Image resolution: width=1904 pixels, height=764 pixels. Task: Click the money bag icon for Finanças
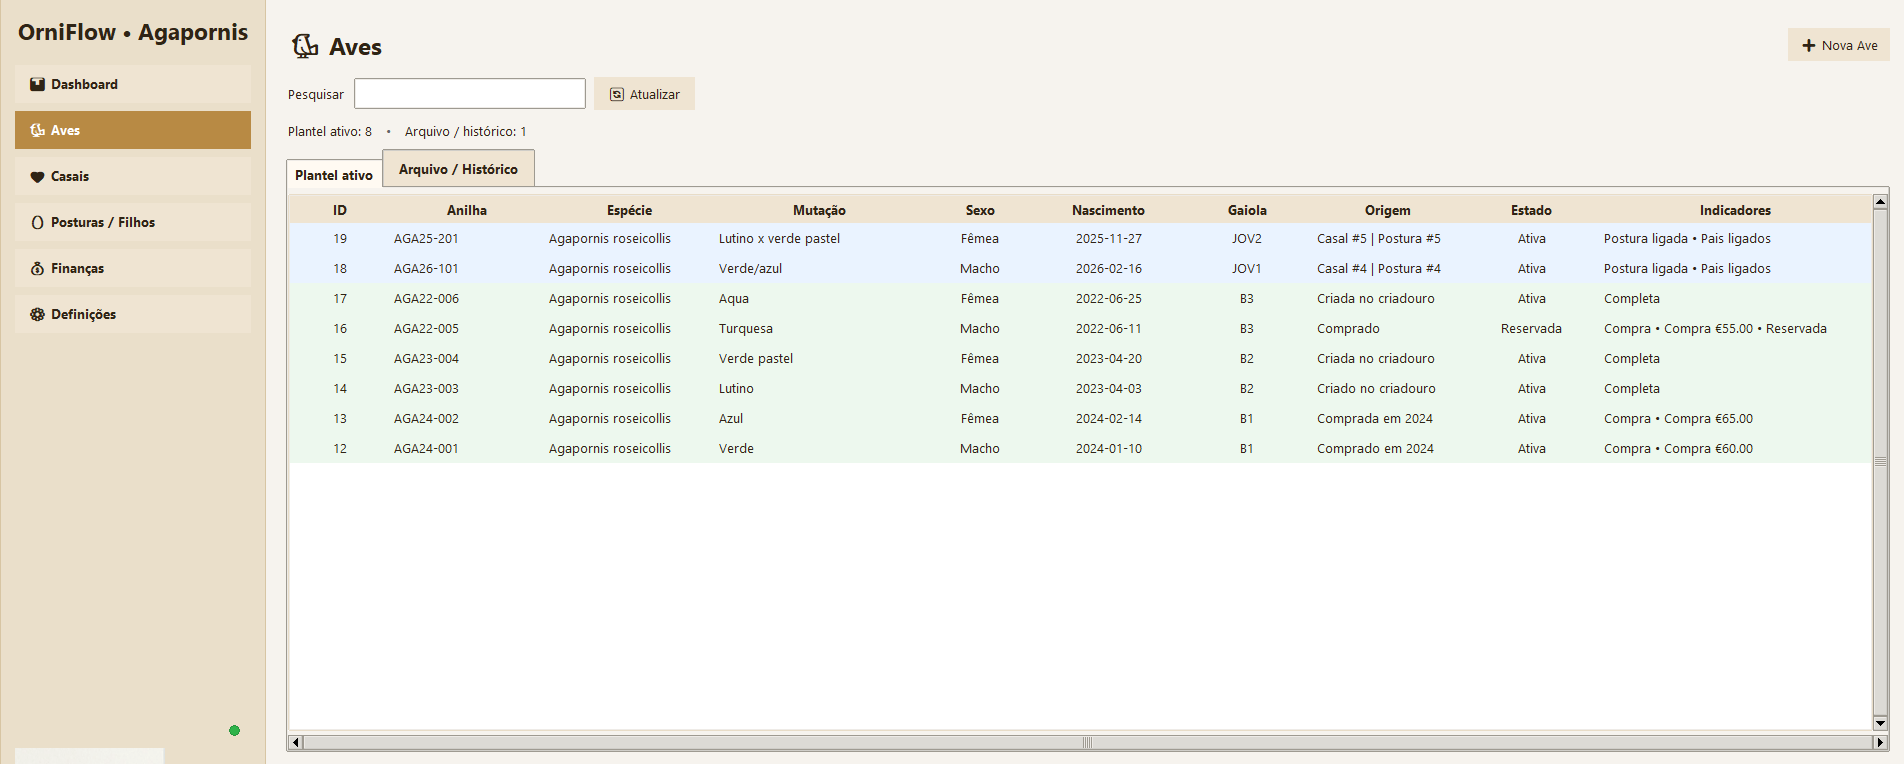point(37,269)
